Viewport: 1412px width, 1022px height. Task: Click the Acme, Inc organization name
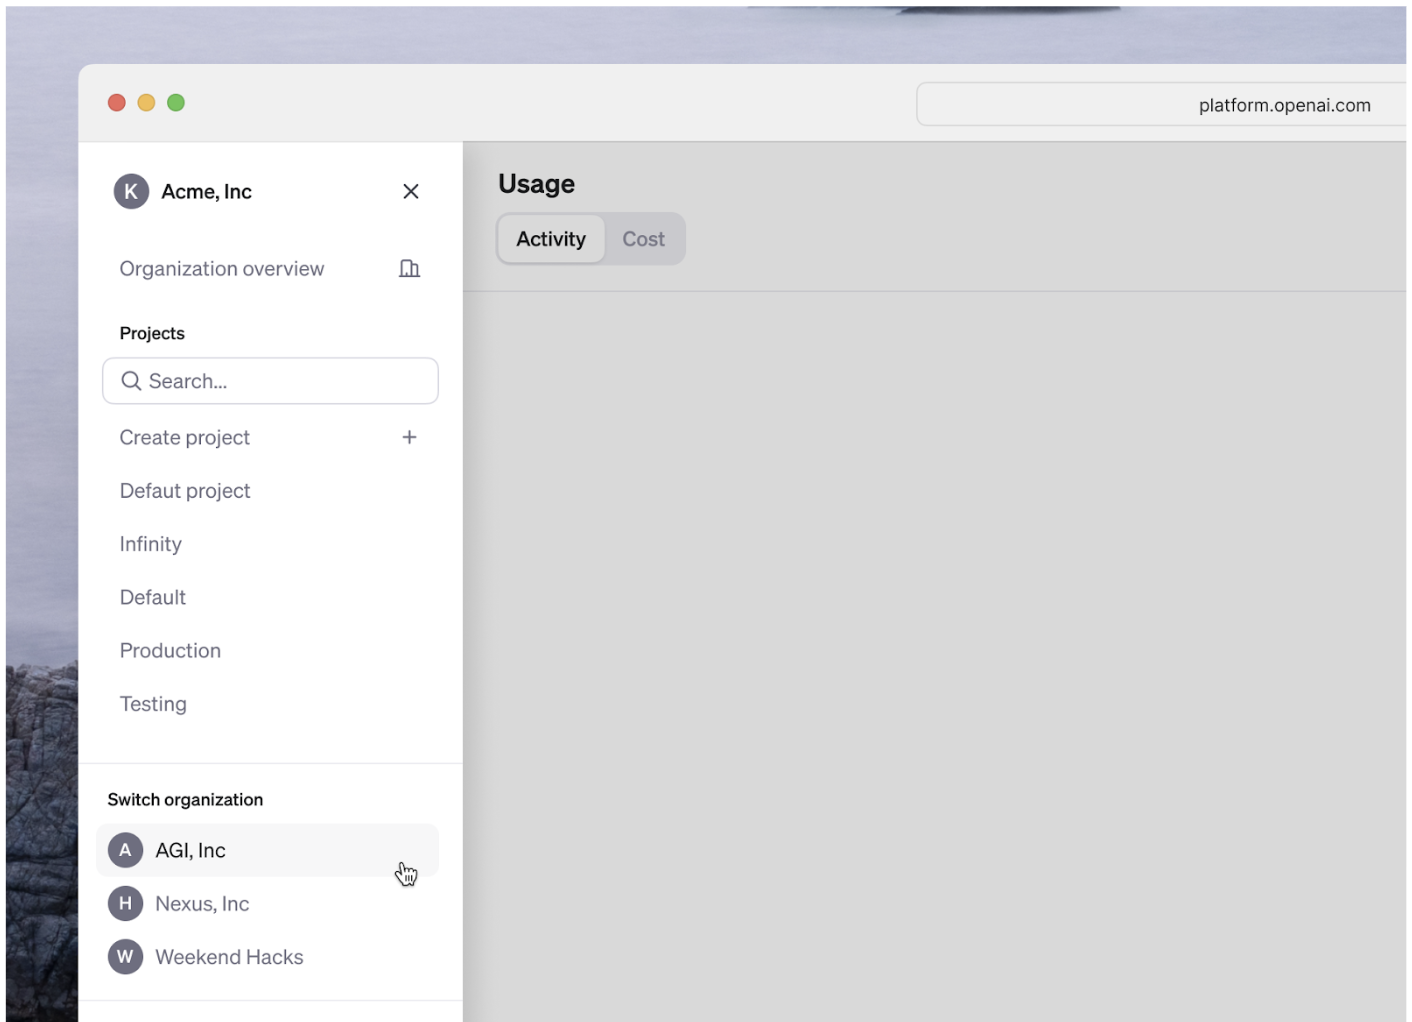(207, 191)
